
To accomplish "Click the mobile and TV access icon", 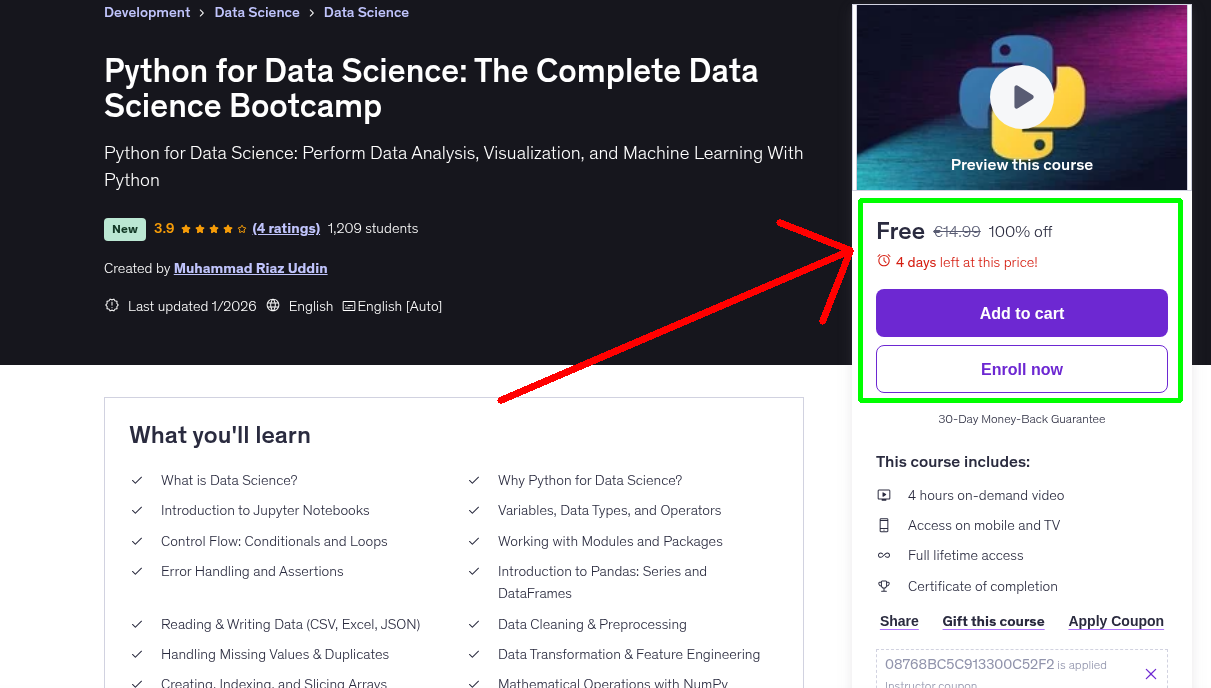I will (x=884, y=525).
